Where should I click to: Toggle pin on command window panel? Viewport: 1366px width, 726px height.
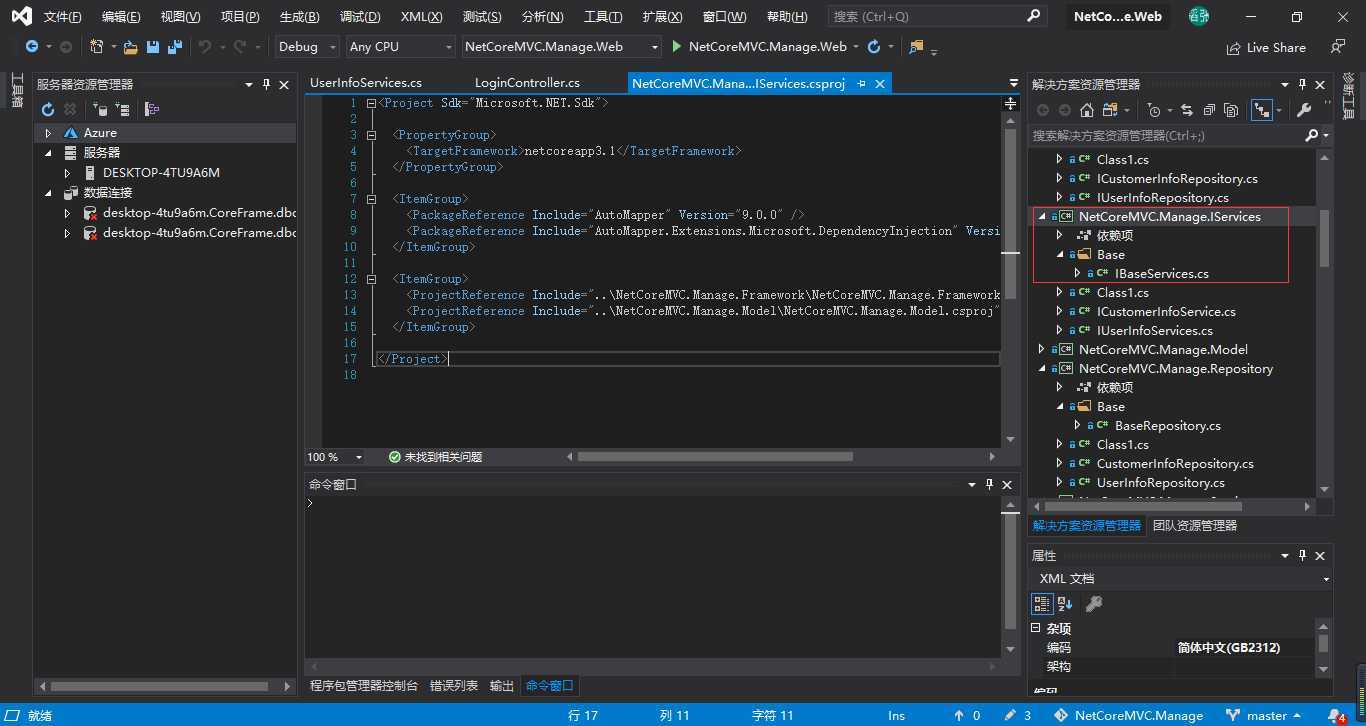click(990, 484)
